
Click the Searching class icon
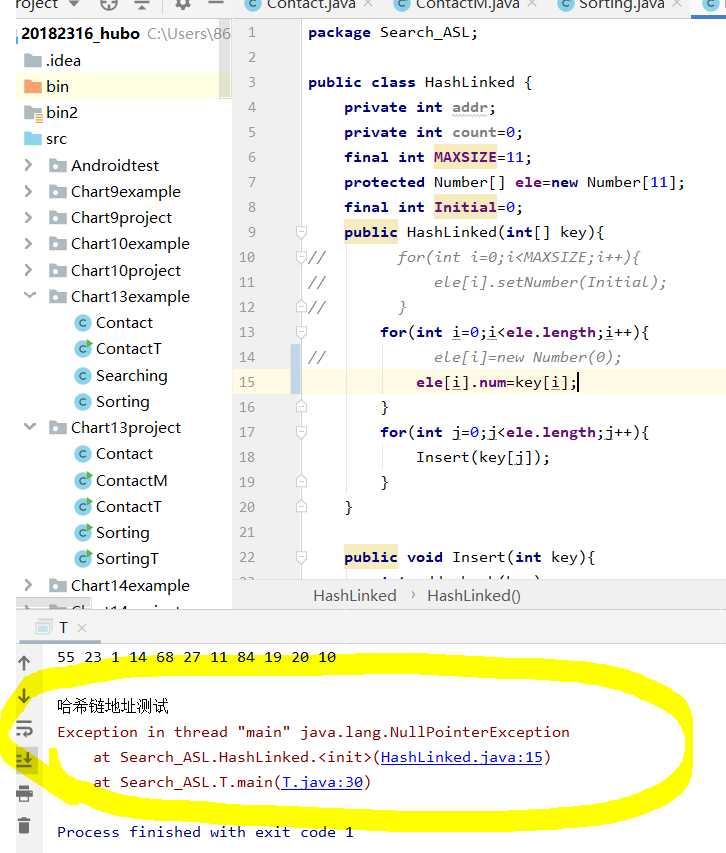83,375
